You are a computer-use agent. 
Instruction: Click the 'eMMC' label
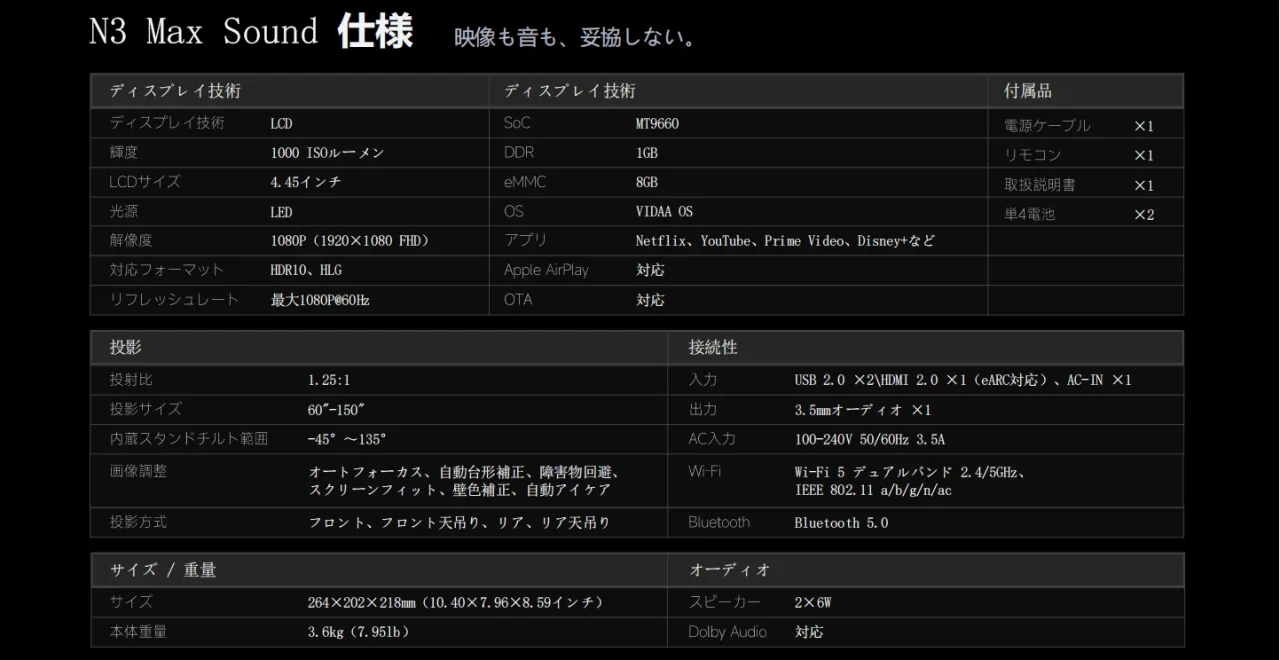click(525, 182)
